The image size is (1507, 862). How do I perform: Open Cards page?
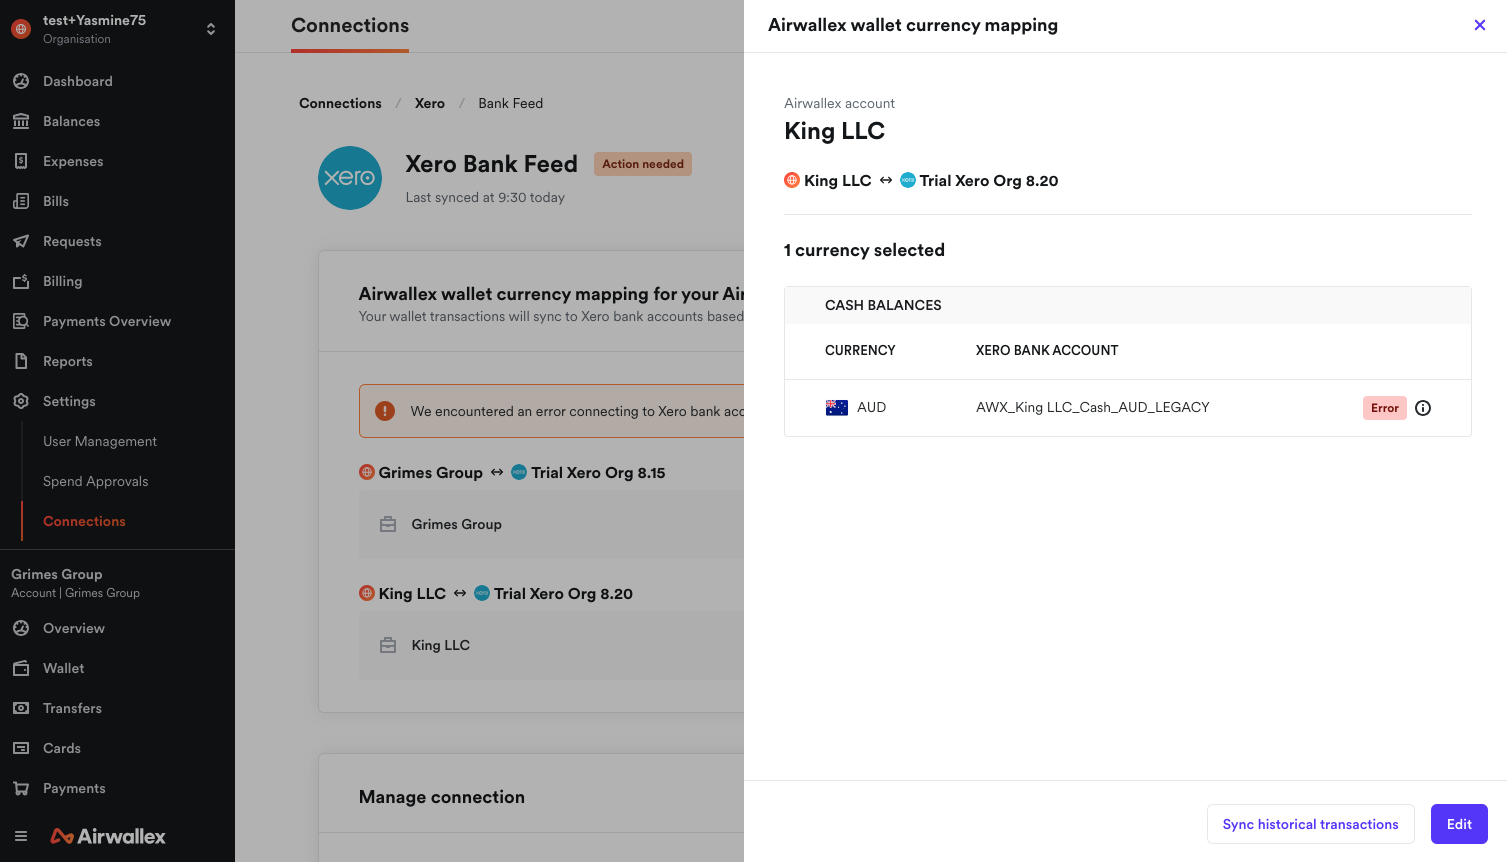click(x=62, y=748)
